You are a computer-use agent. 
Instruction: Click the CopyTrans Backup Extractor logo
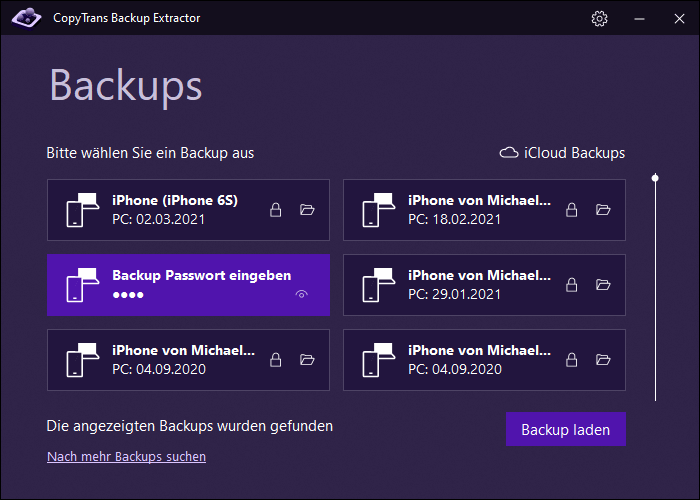click(26, 18)
